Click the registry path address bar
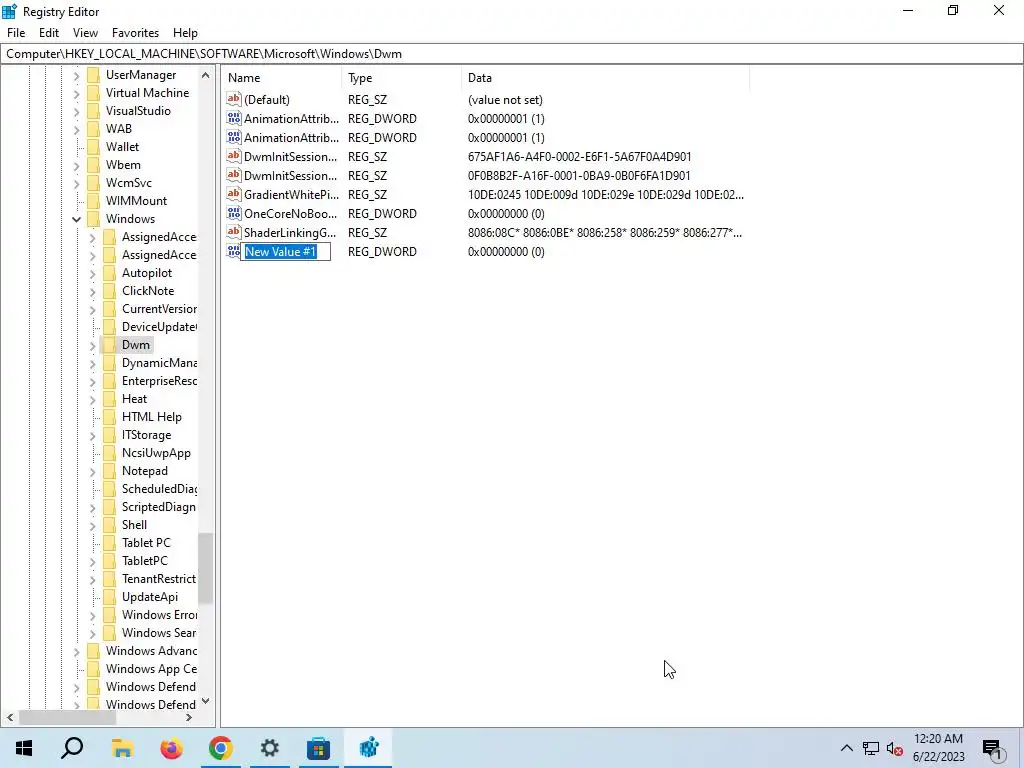 (511, 54)
